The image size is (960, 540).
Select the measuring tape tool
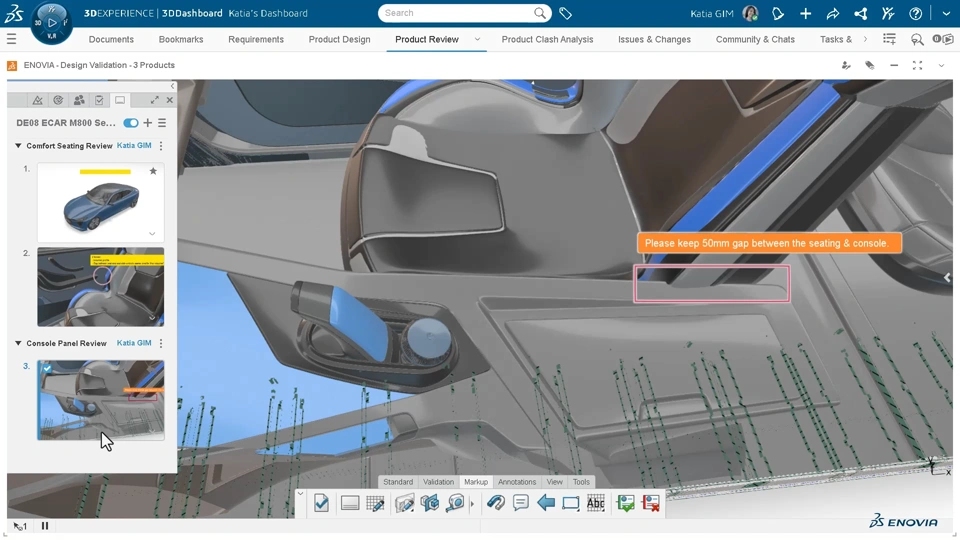[x=456, y=503]
